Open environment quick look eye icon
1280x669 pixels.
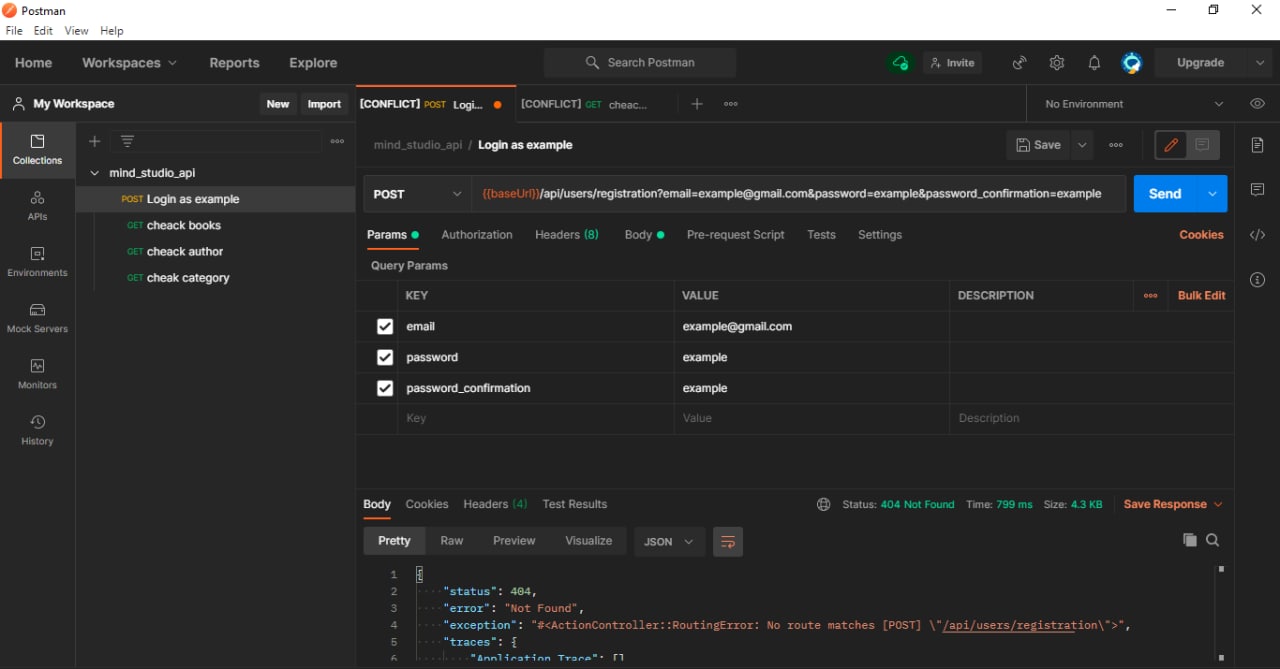1257,104
